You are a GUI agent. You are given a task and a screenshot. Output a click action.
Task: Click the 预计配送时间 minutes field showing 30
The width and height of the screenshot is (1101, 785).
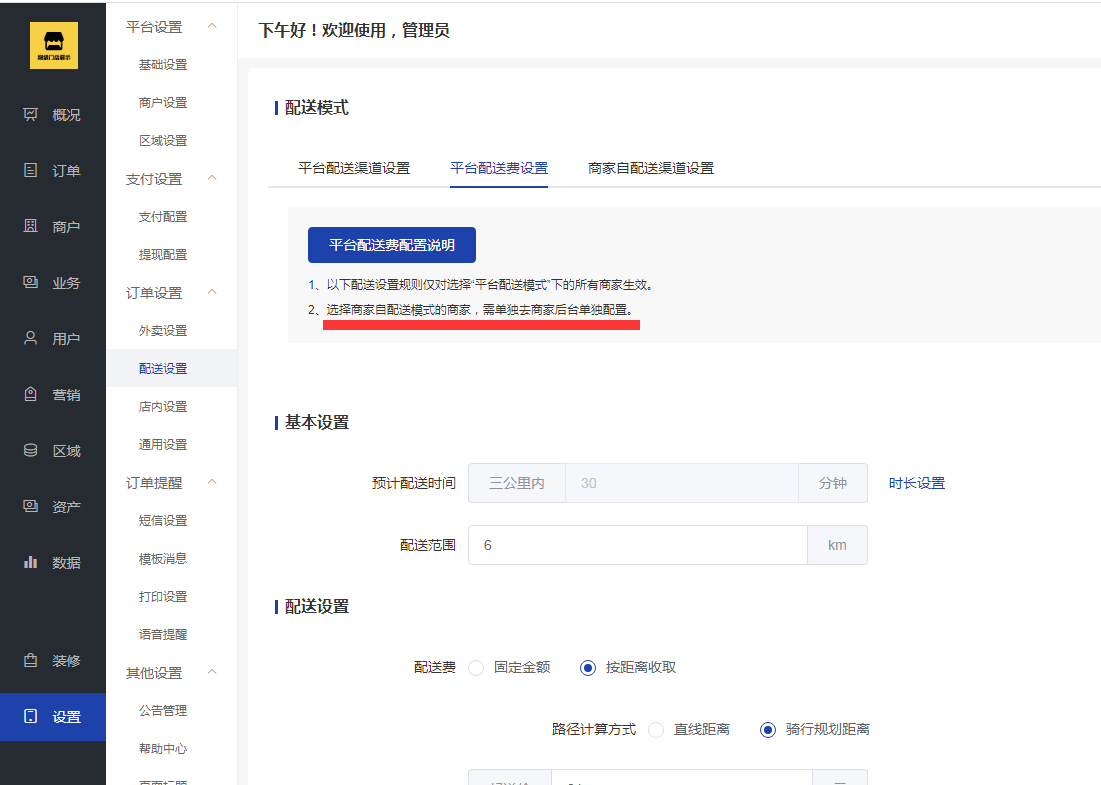coord(681,483)
